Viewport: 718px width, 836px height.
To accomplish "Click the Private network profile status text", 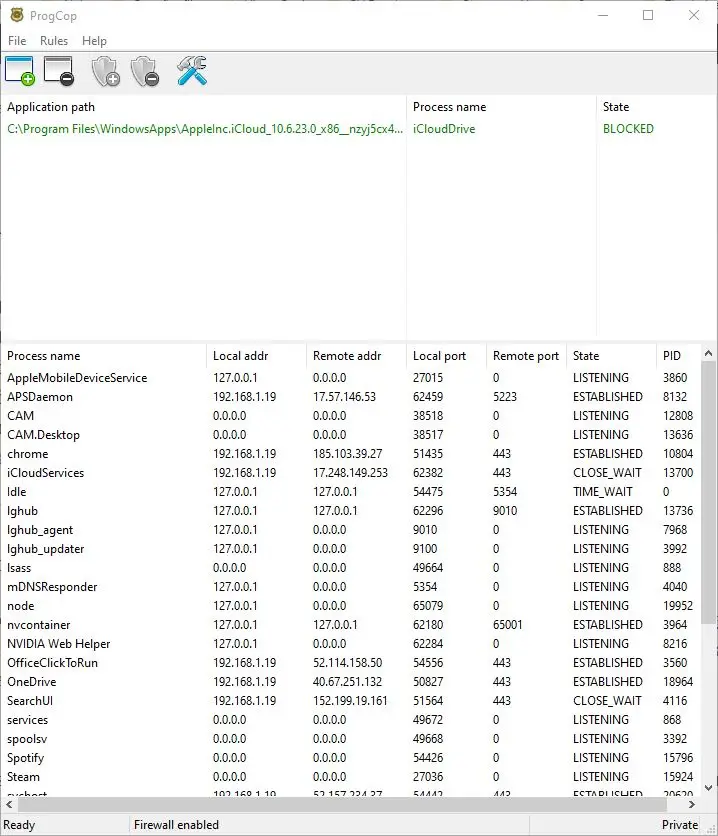I will click(680, 825).
